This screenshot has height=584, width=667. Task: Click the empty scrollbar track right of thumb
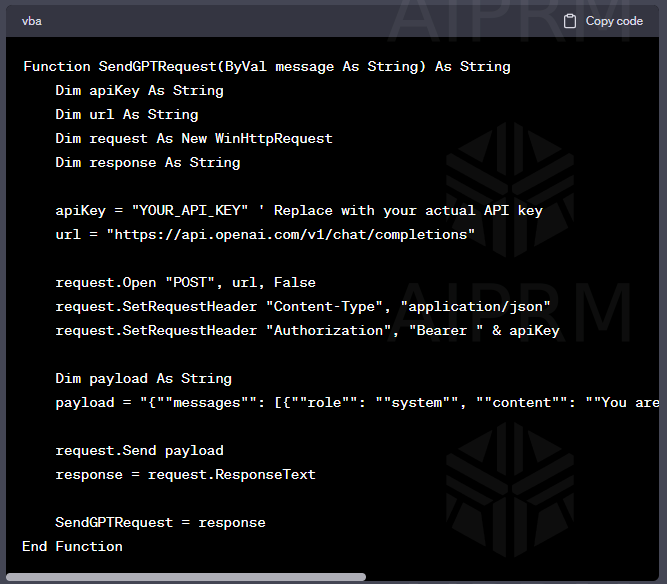[x=515, y=577]
